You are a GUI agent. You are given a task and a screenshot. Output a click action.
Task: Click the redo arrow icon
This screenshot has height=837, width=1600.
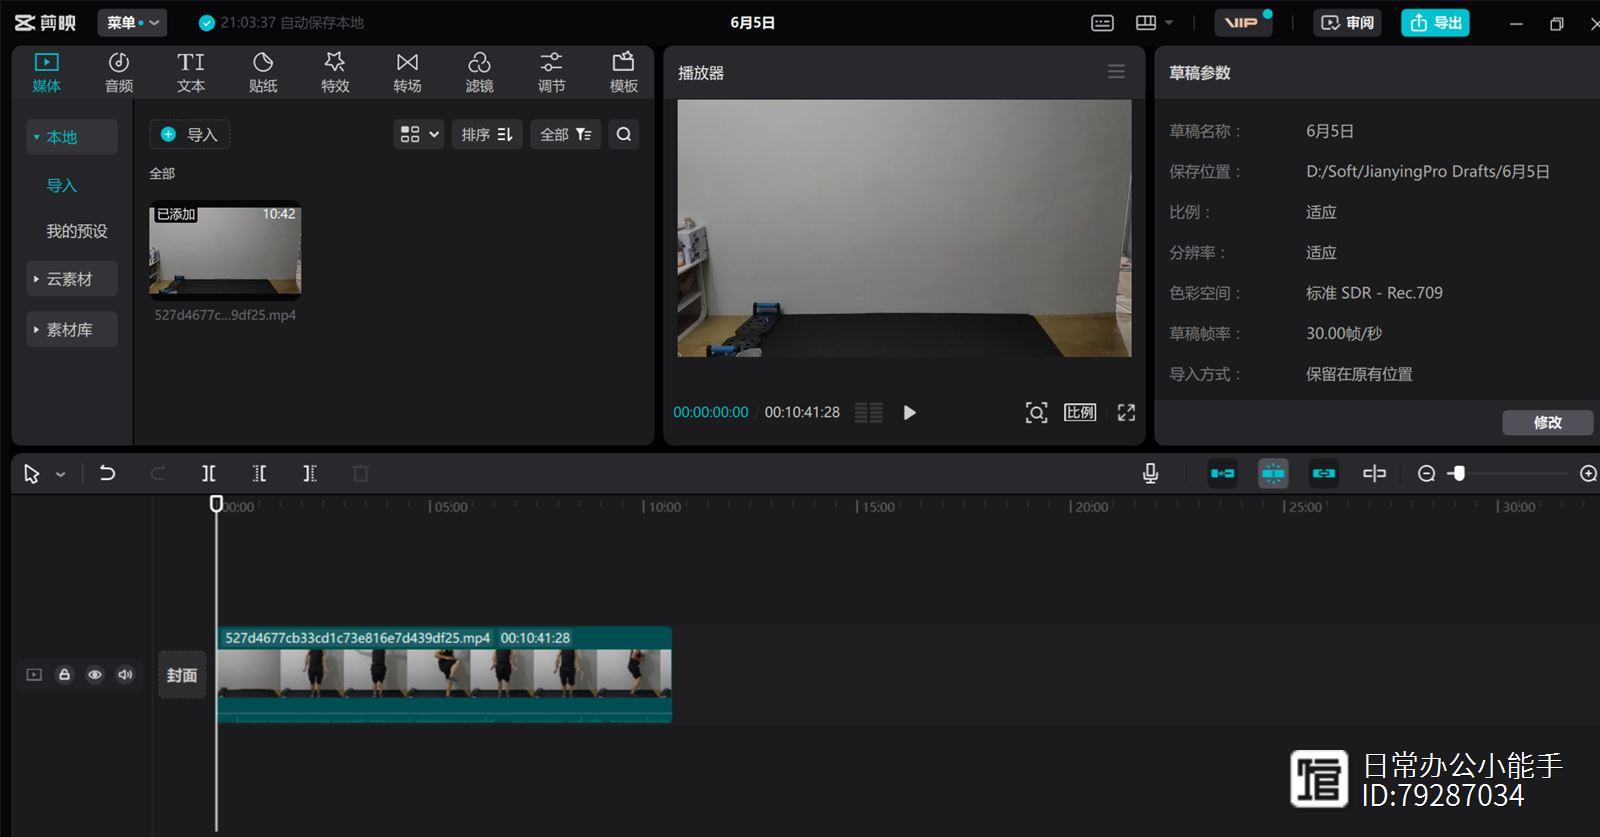(x=158, y=473)
